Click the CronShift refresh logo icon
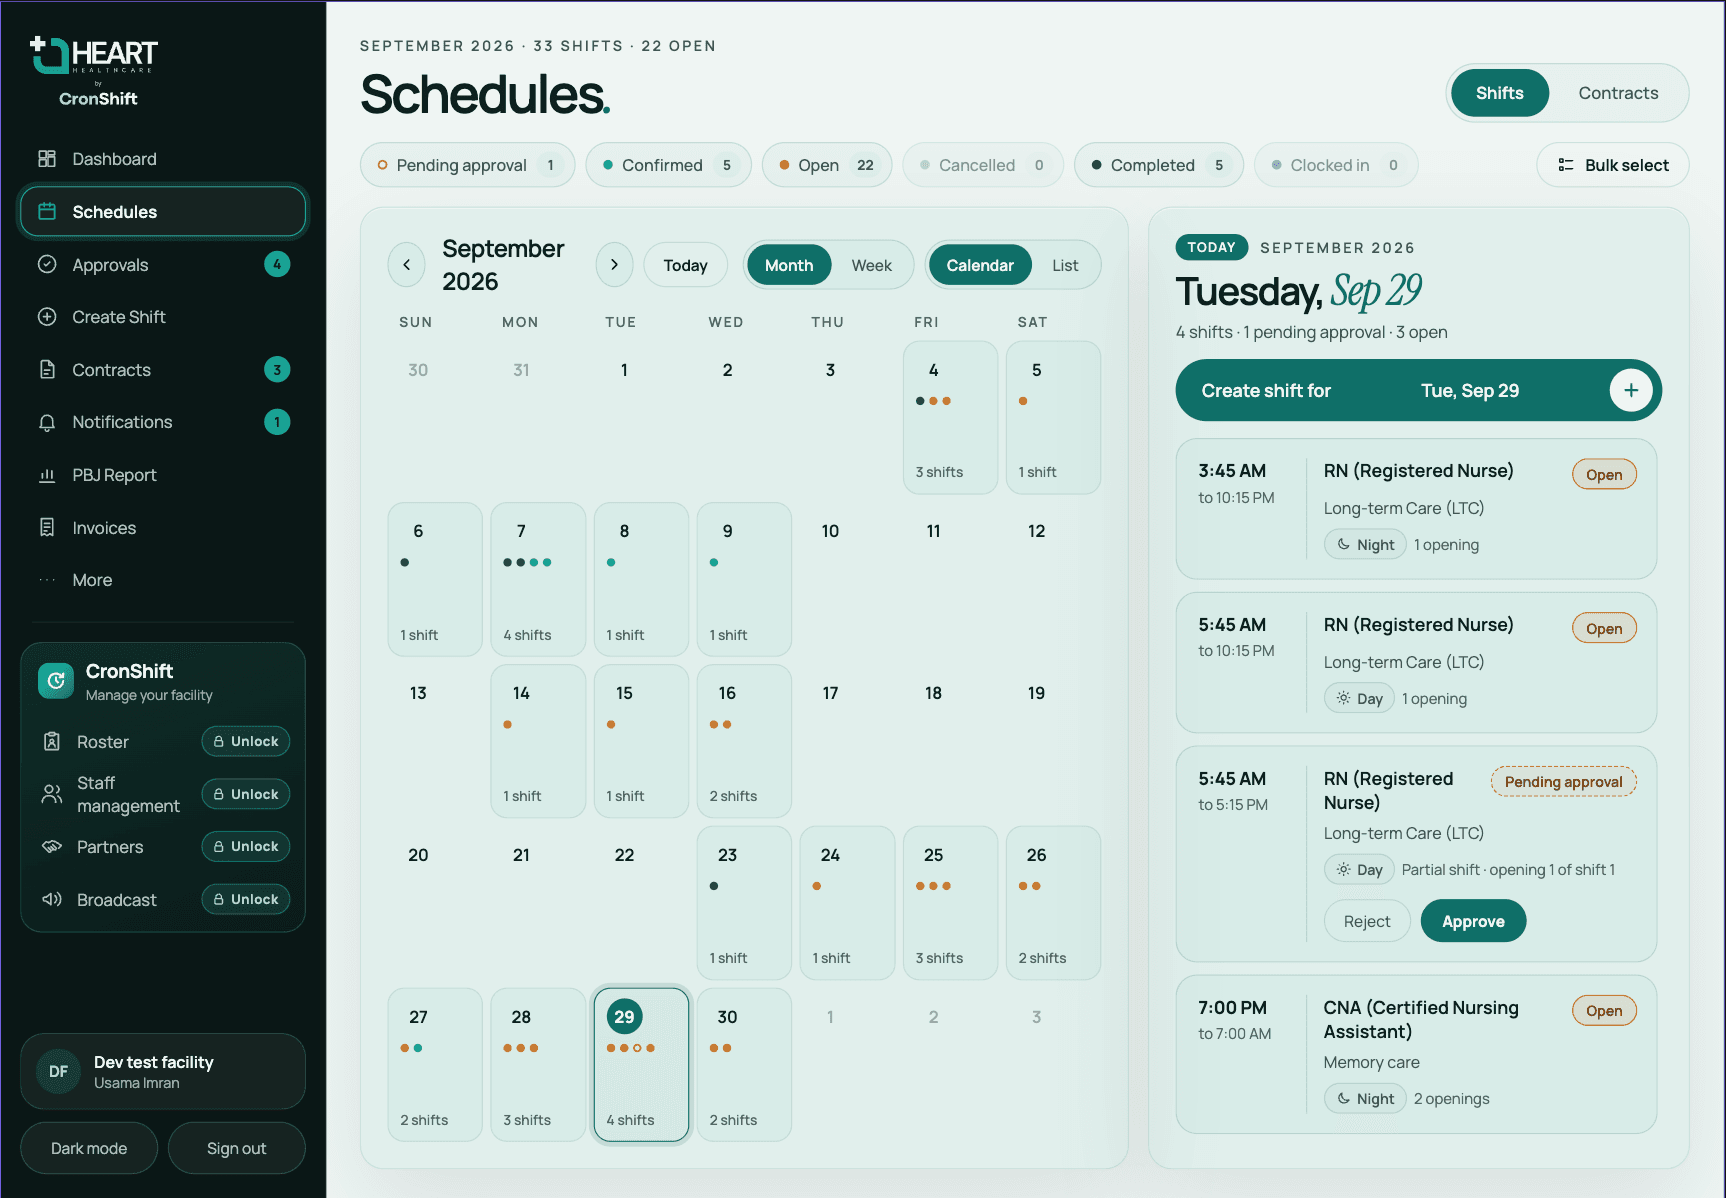 coord(56,681)
